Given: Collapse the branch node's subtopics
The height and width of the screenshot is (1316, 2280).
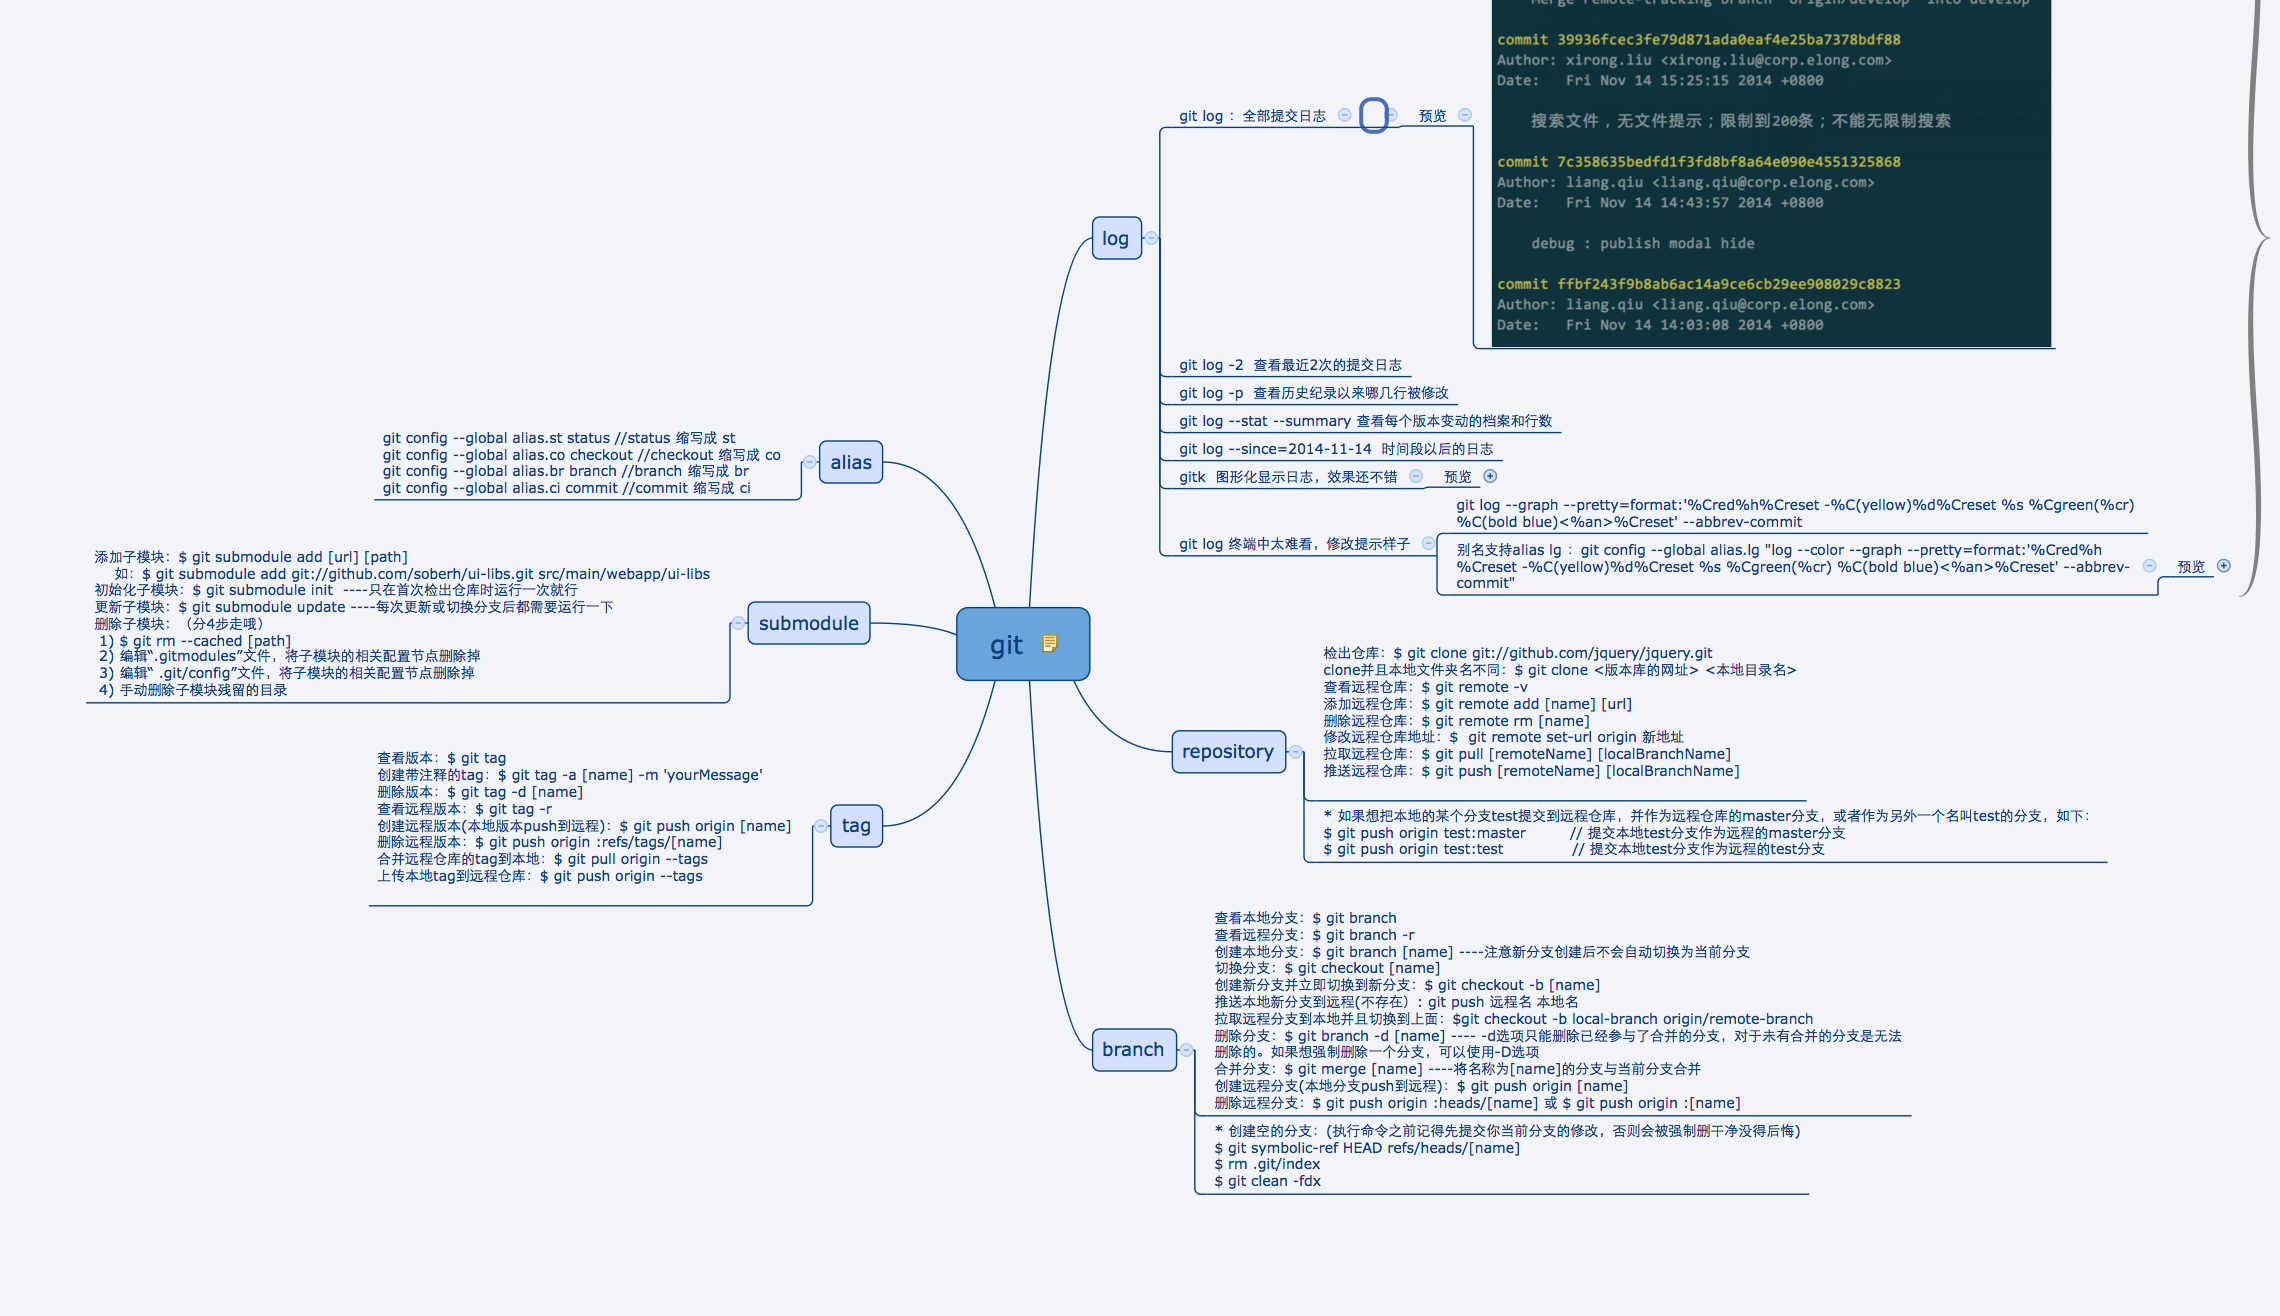Looking at the screenshot, I should (x=1186, y=1050).
